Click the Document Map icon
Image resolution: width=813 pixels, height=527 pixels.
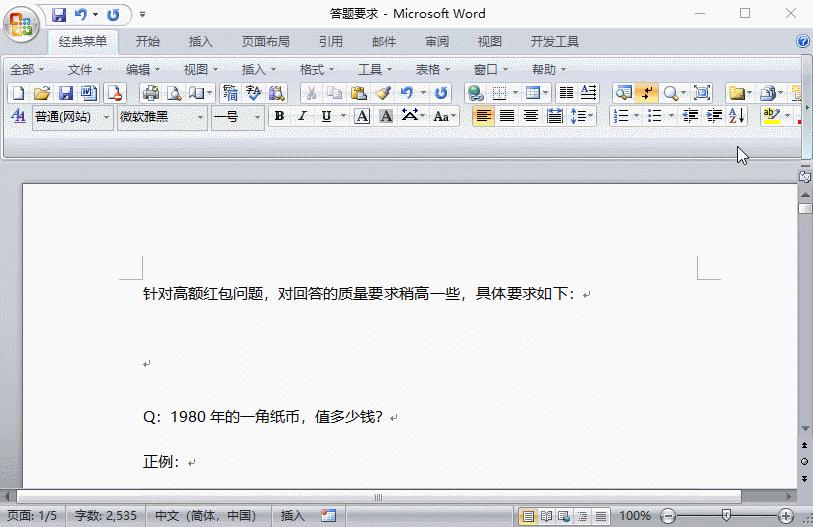623,93
